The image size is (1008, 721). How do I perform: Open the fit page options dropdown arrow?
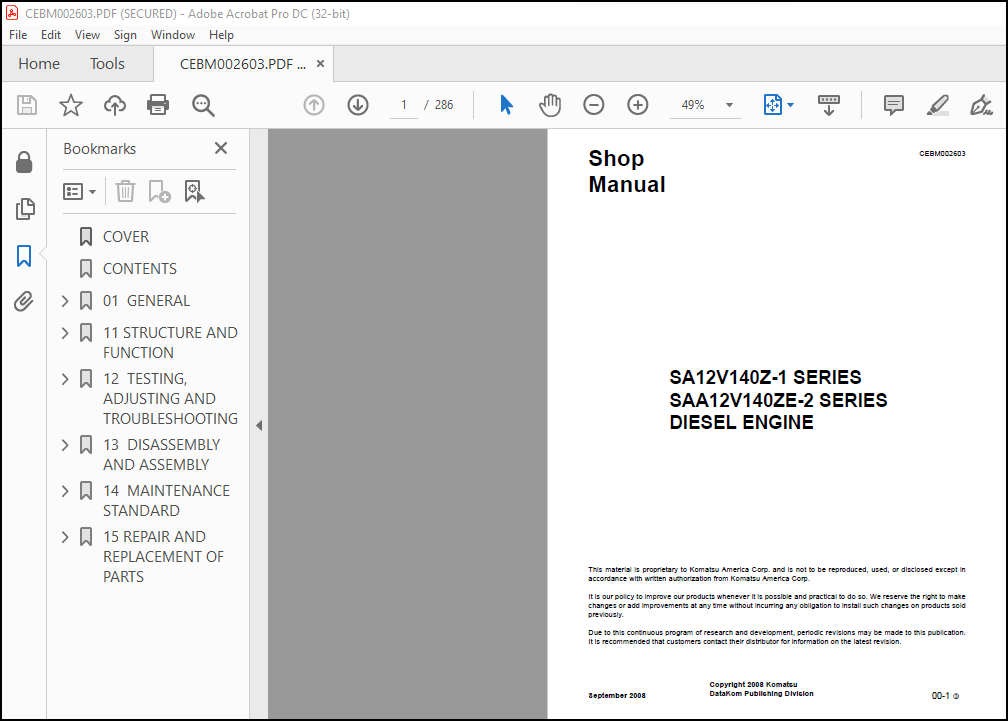coord(791,105)
